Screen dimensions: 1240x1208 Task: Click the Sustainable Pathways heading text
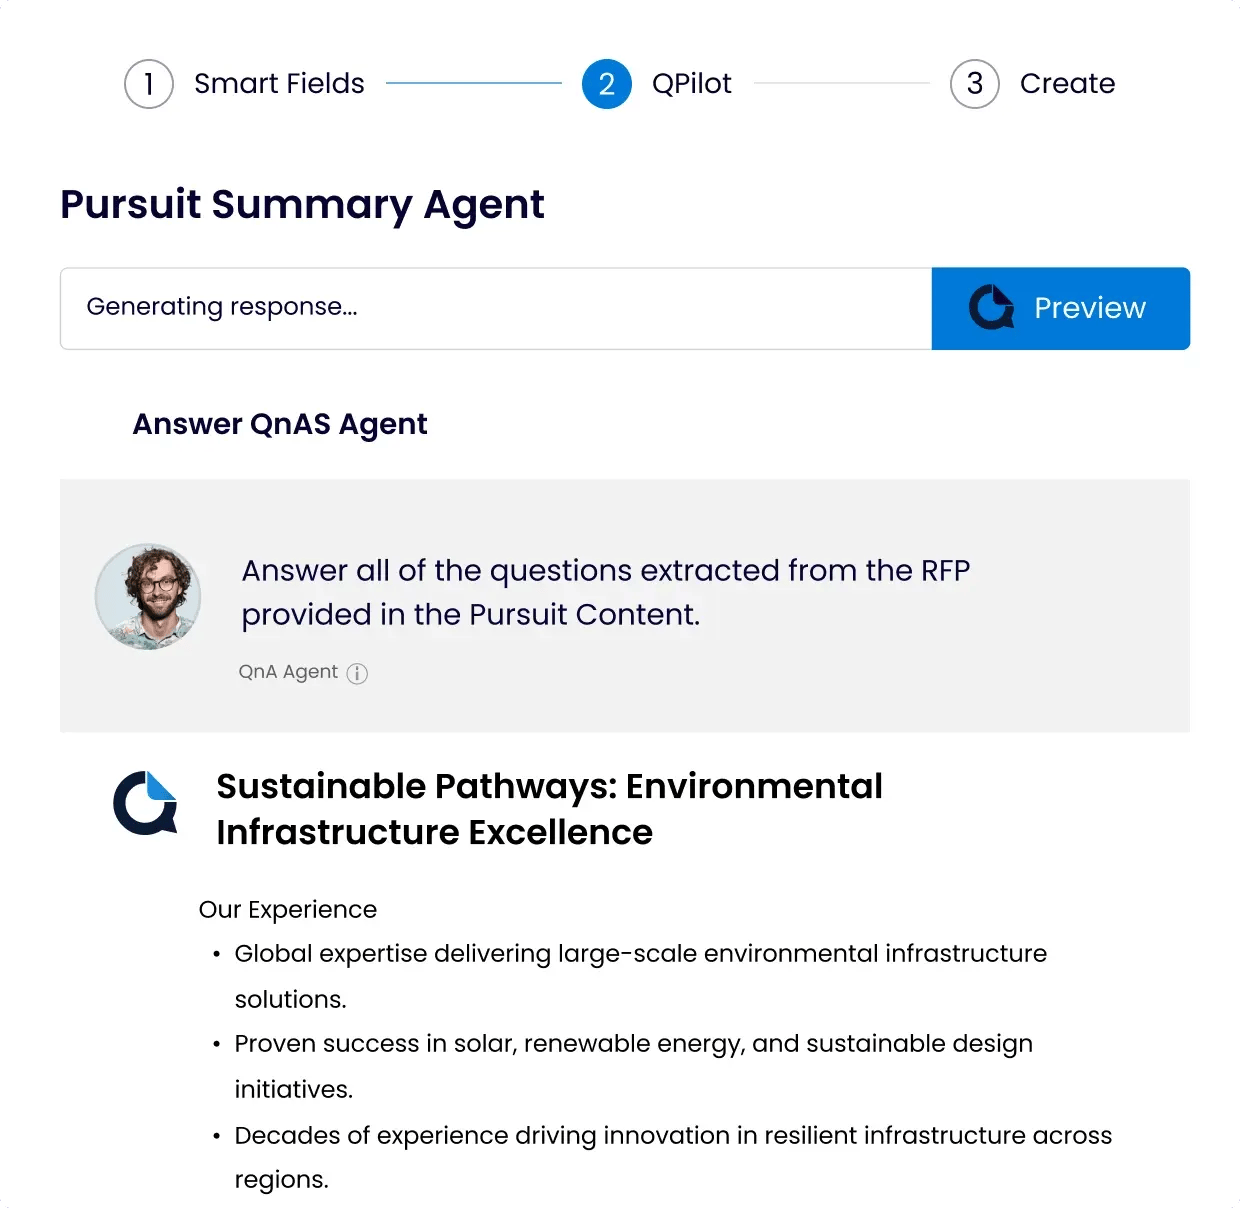point(549,809)
